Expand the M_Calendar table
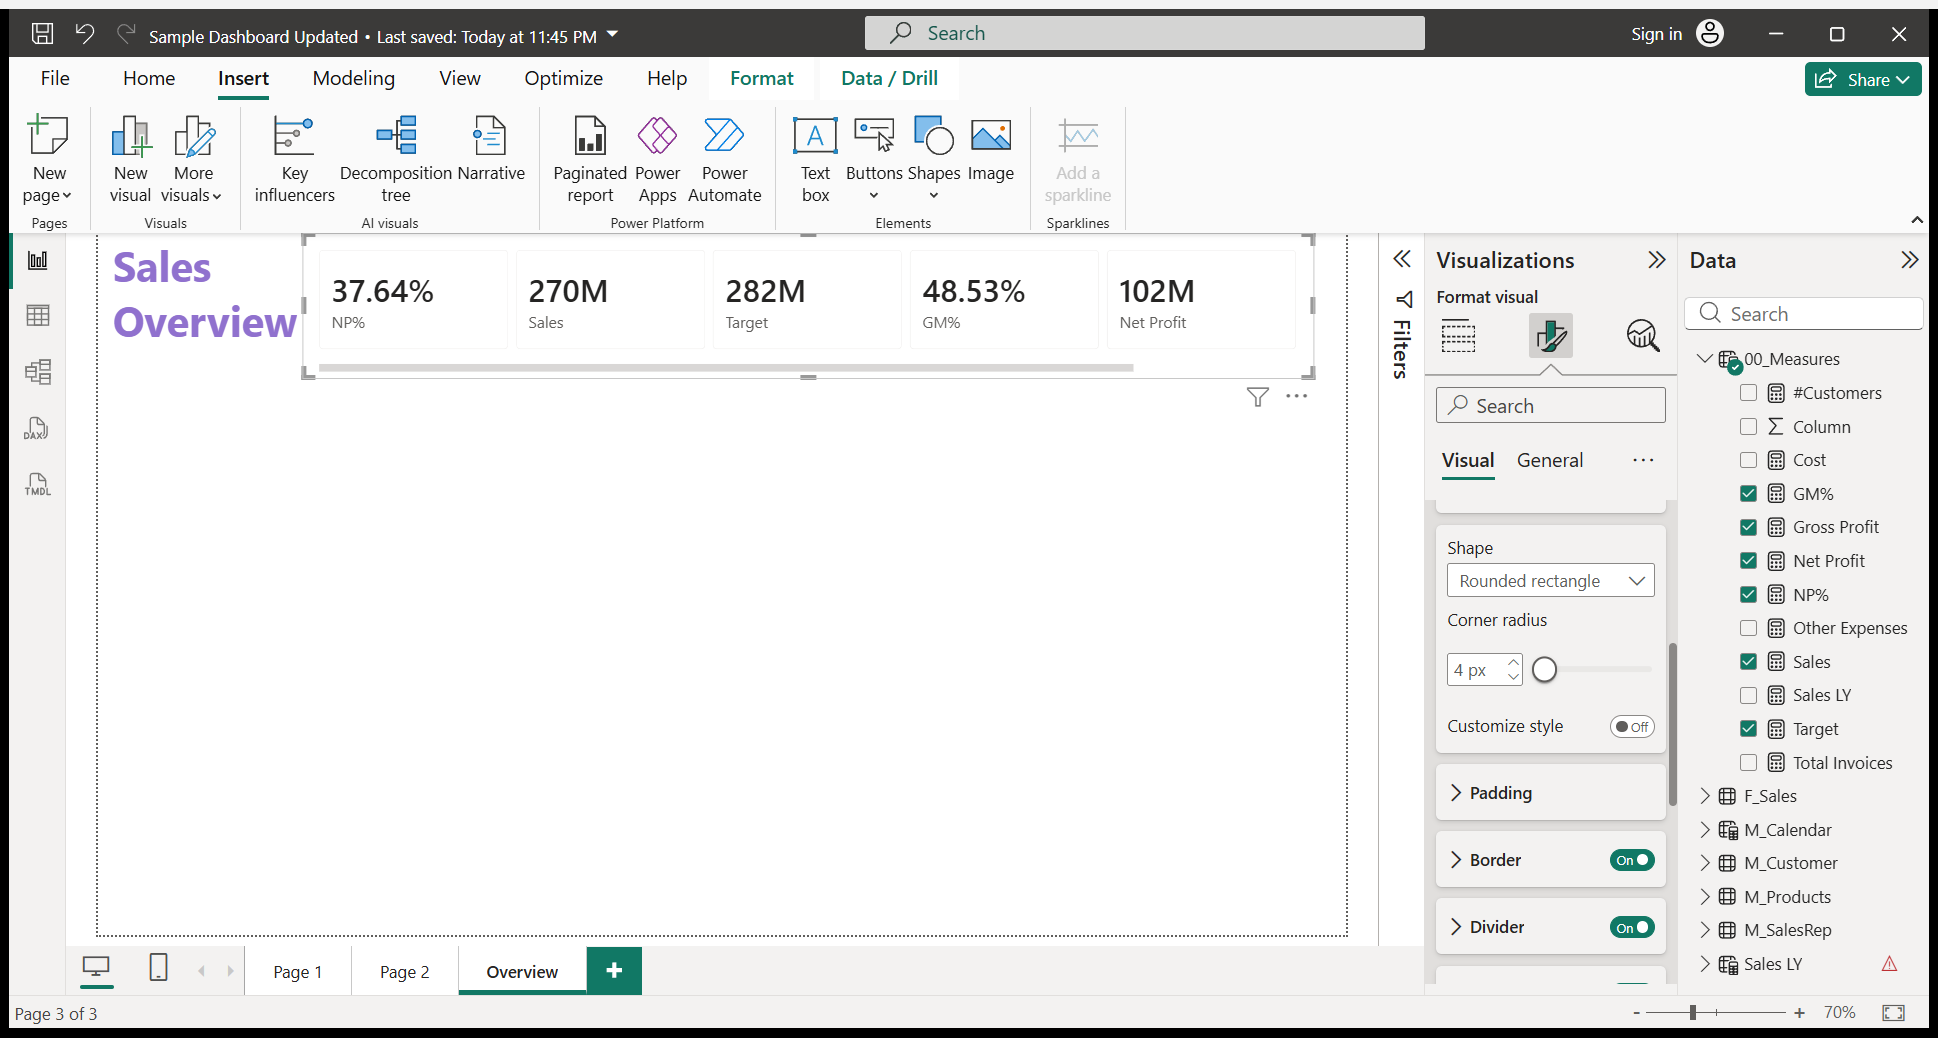 pos(1705,830)
